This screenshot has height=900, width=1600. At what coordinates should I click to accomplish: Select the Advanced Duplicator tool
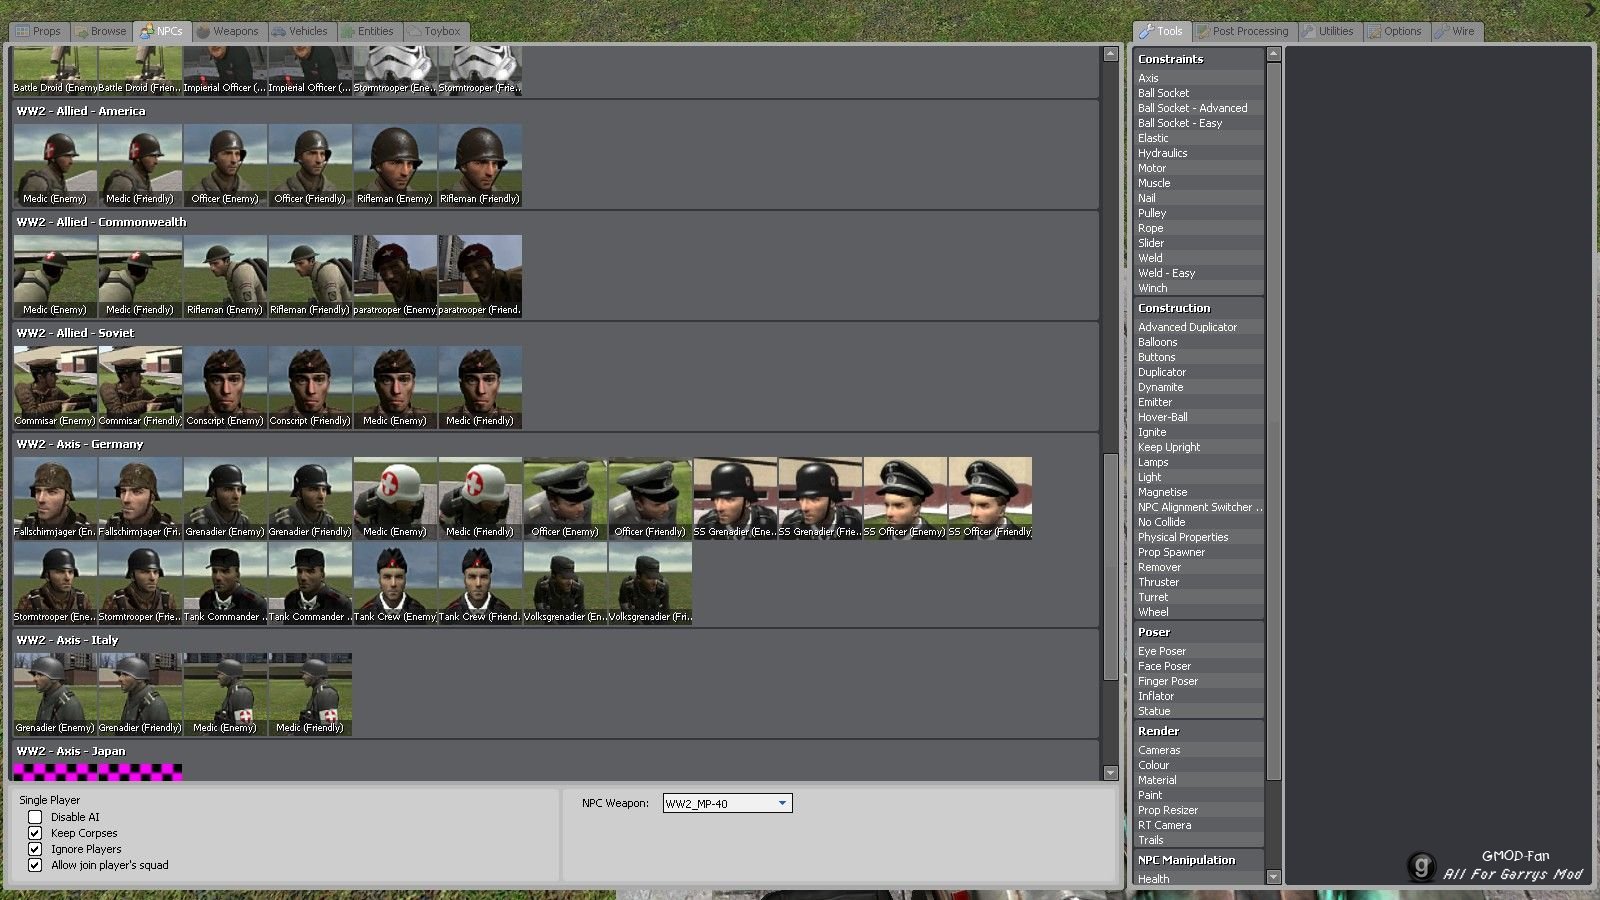coord(1199,327)
